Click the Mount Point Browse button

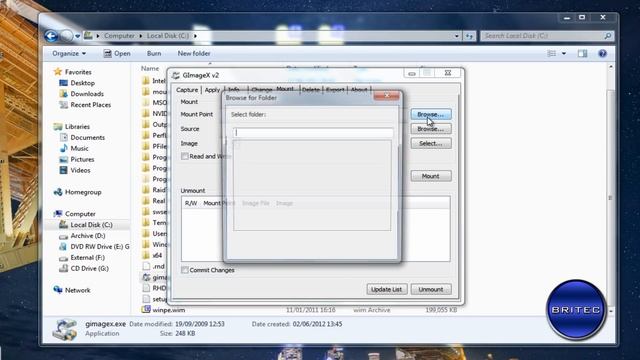431,114
